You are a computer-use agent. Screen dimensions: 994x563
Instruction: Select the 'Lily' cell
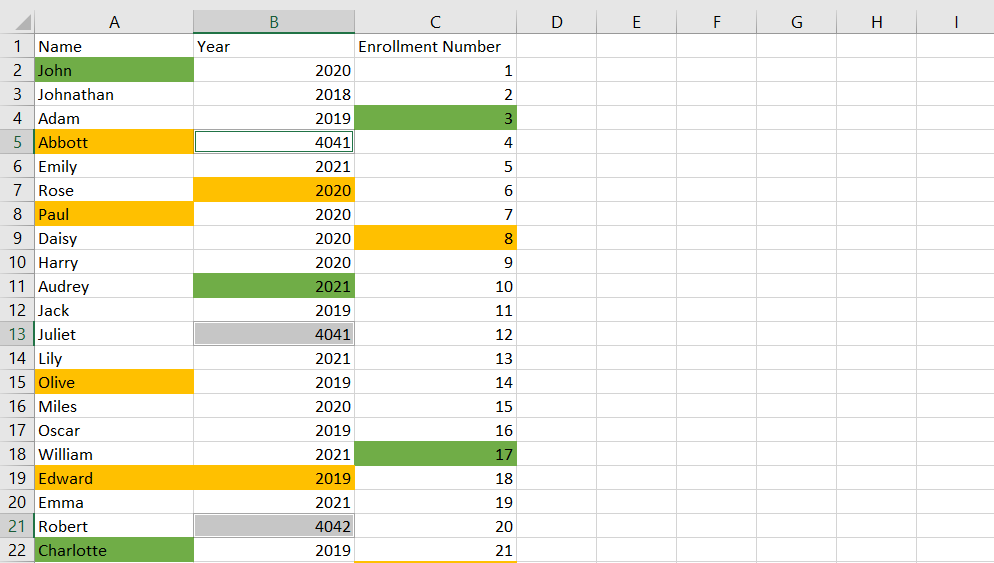click(114, 358)
